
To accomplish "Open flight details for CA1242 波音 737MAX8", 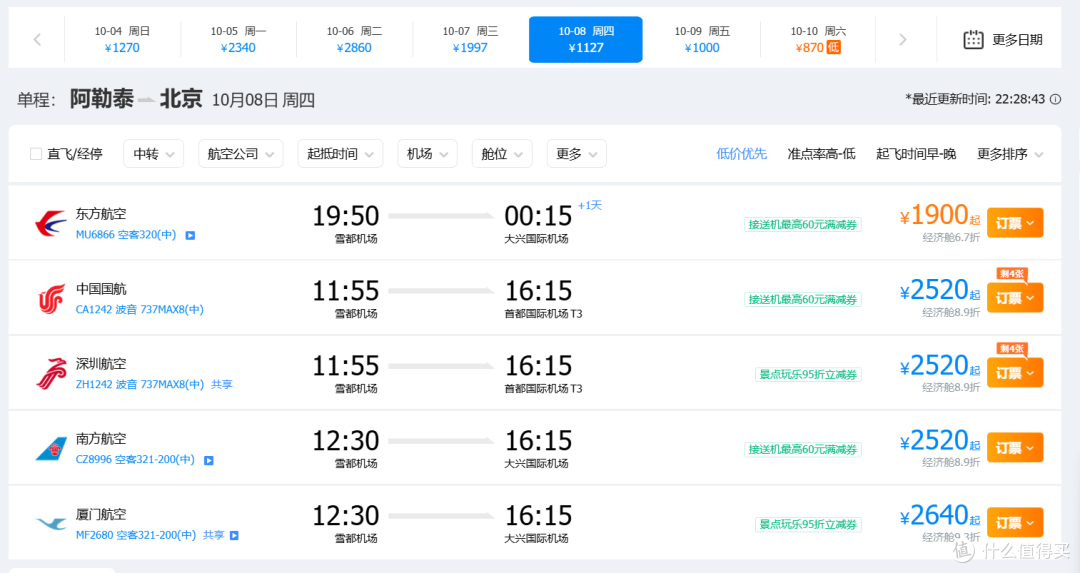I will coord(140,310).
